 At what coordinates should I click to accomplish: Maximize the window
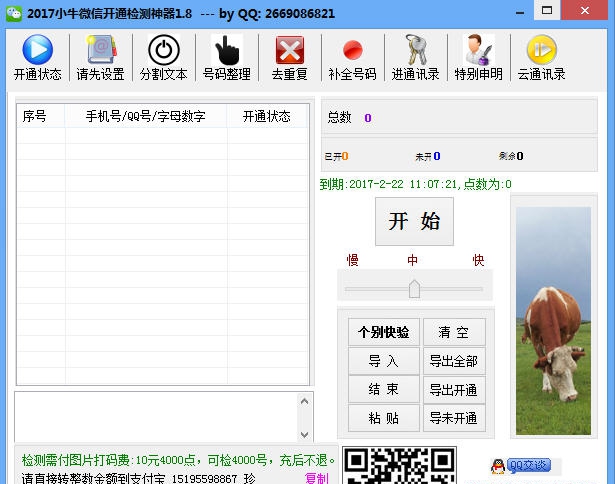(x=547, y=10)
